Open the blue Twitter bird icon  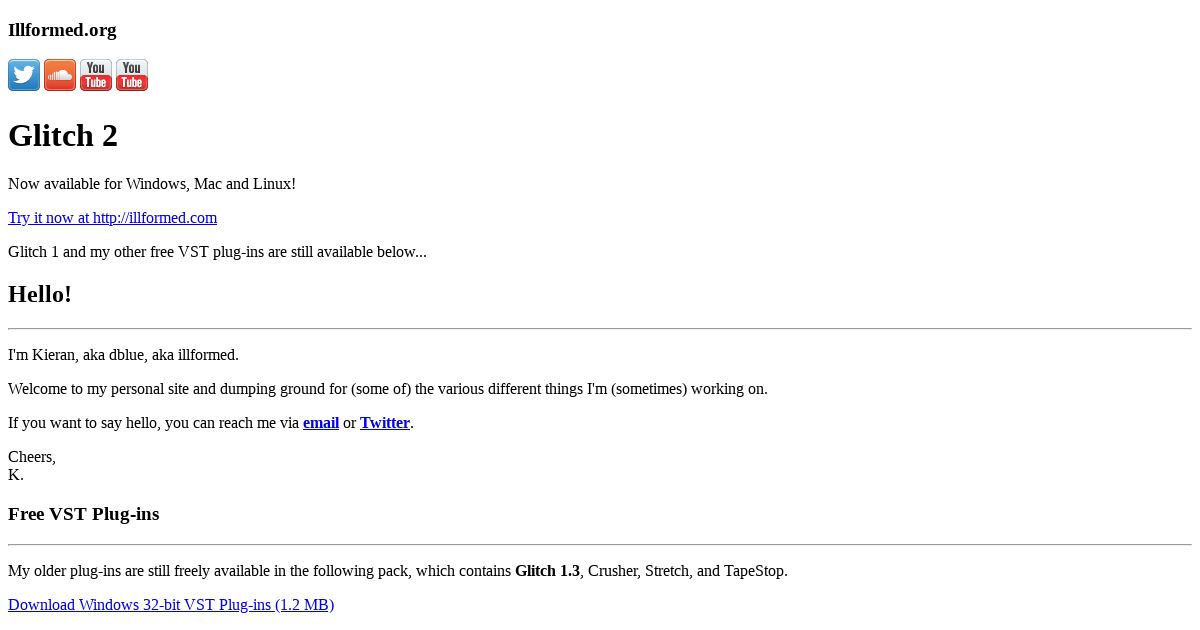click(x=24, y=75)
